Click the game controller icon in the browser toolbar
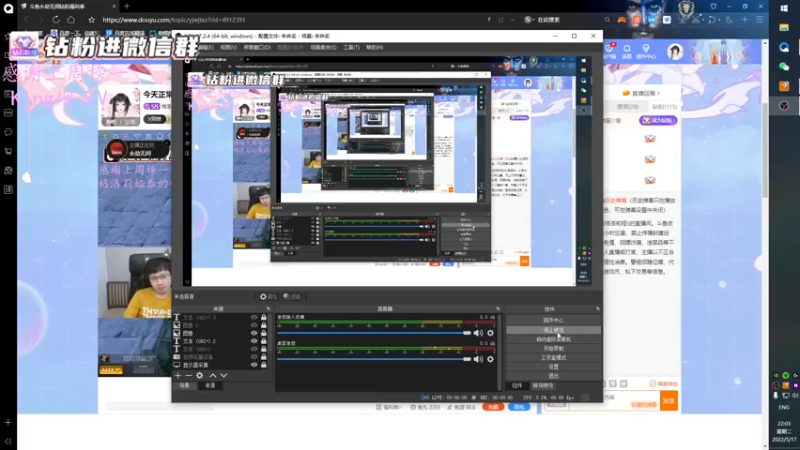 [621, 20]
